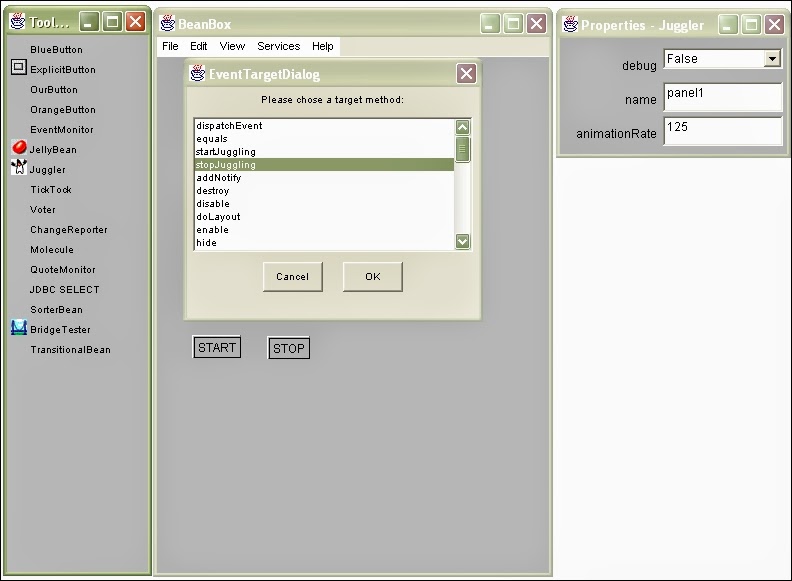Minimize the Properties - Juggler window
This screenshot has height=581, width=792.
click(x=727, y=24)
